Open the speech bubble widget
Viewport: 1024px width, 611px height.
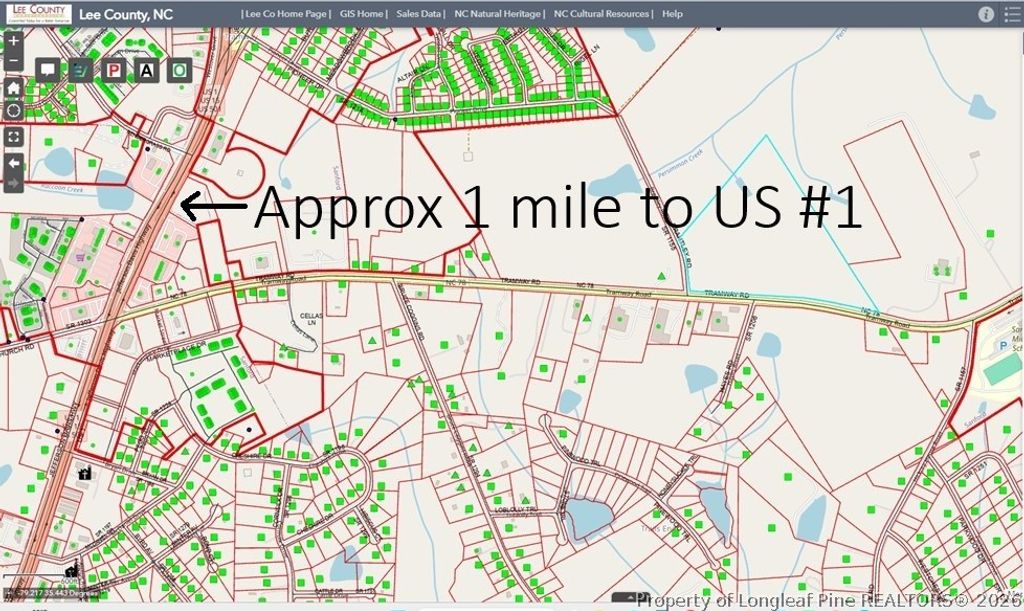(x=47, y=70)
